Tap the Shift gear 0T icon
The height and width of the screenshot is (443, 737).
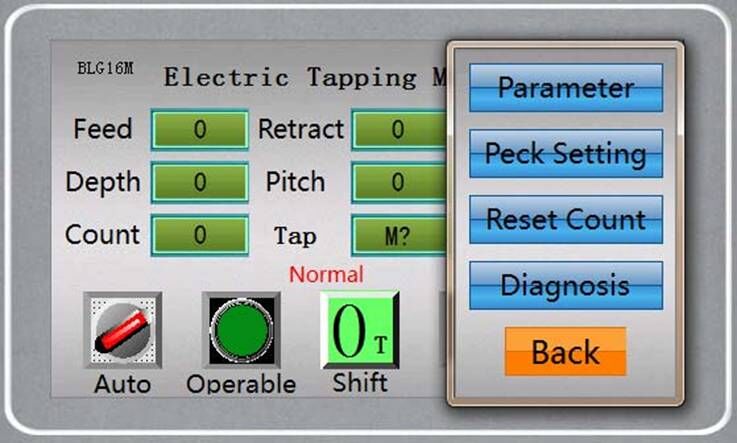[360, 330]
